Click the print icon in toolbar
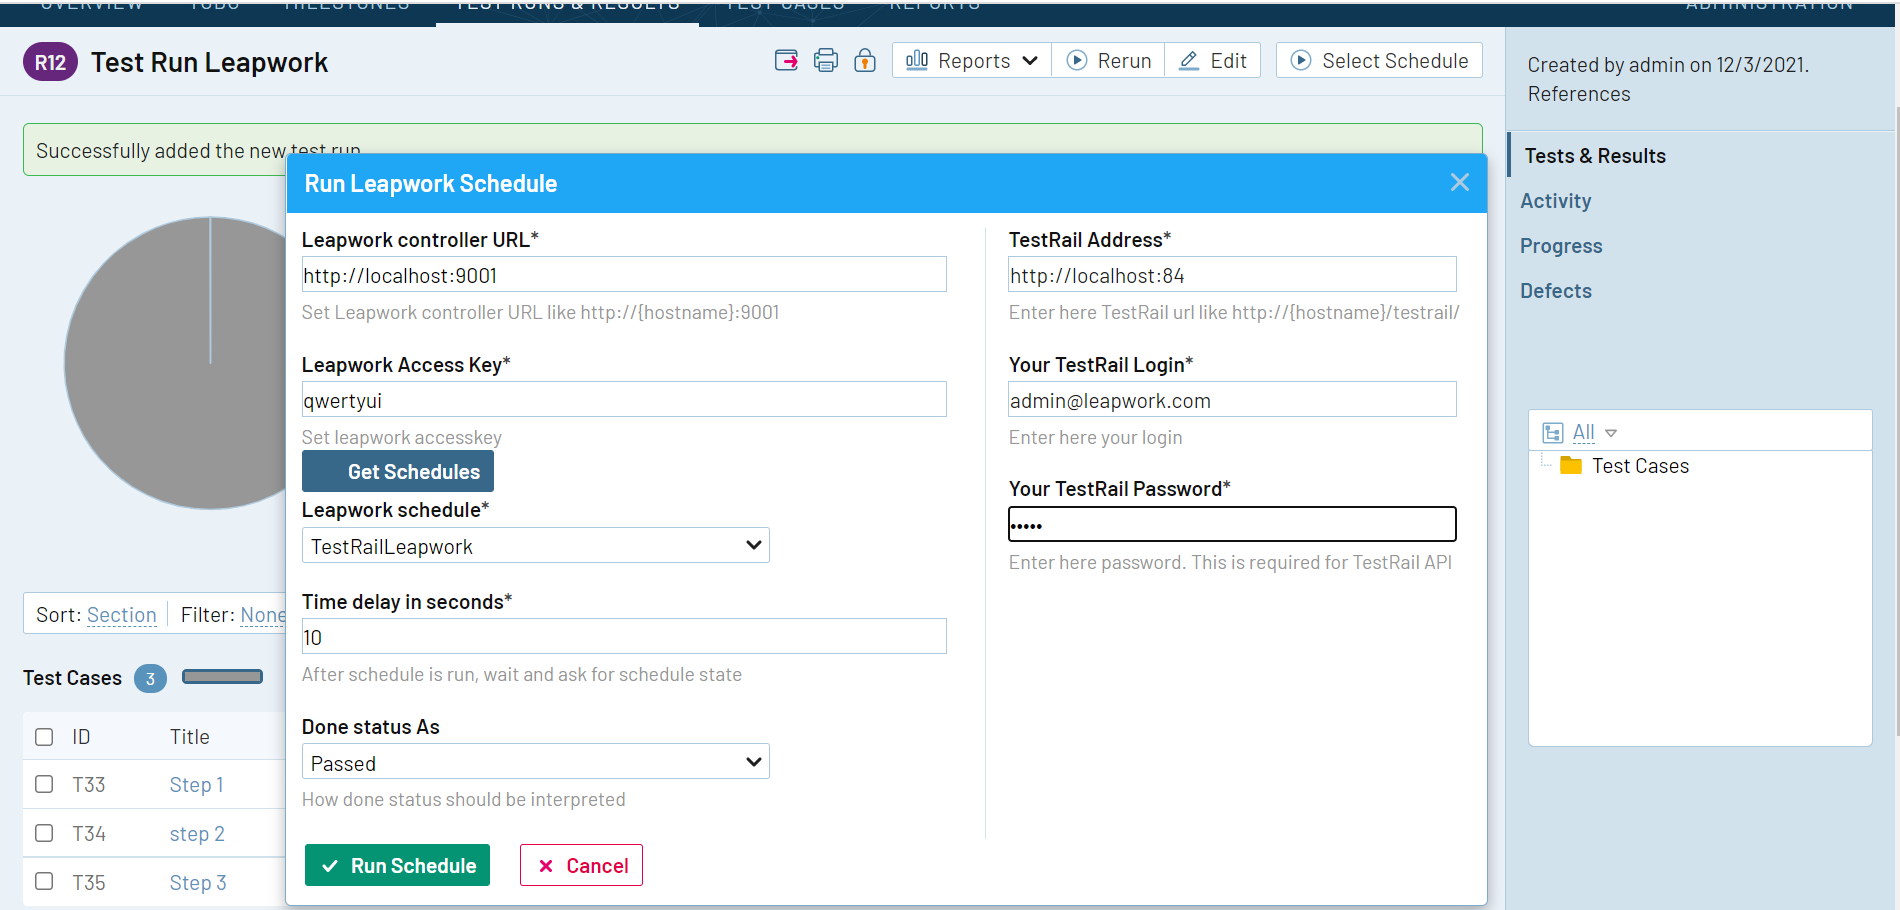The height and width of the screenshot is (910, 1900). [826, 60]
